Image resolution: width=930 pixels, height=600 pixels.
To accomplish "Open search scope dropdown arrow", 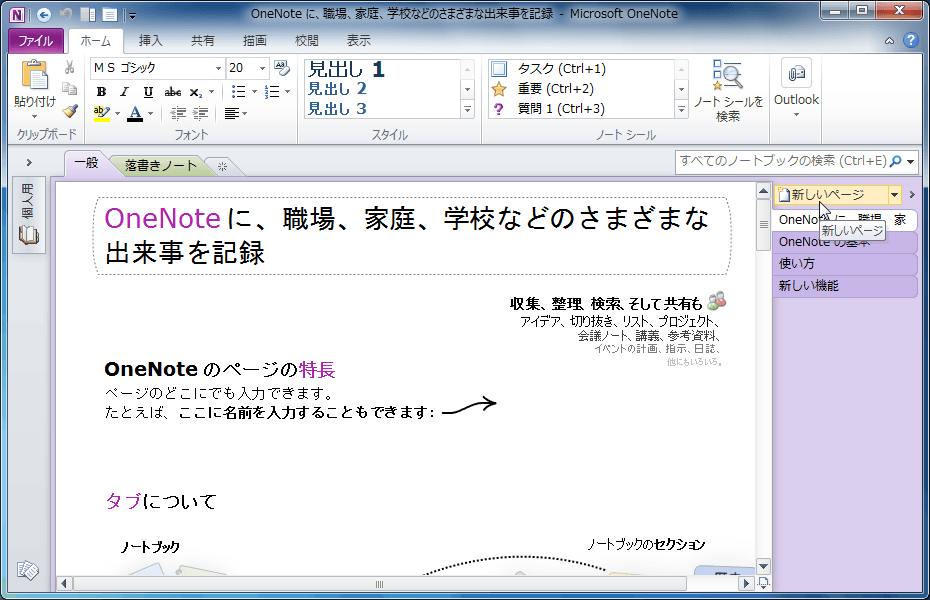I will point(910,161).
